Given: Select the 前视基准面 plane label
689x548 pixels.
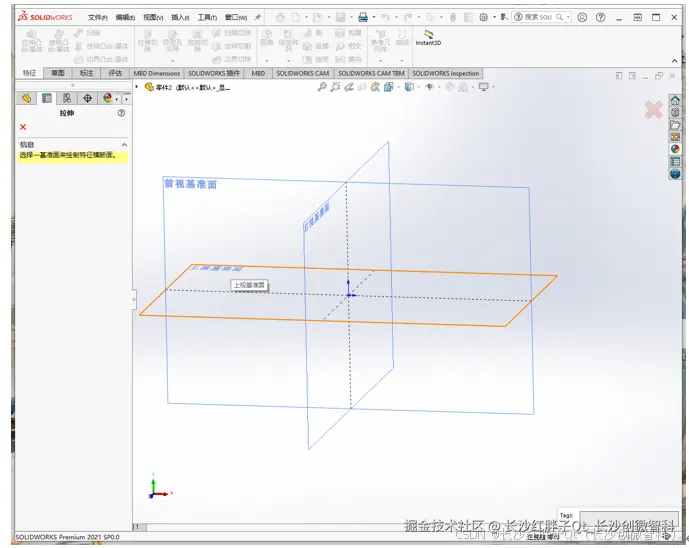Looking at the screenshot, I should [190, 184].
